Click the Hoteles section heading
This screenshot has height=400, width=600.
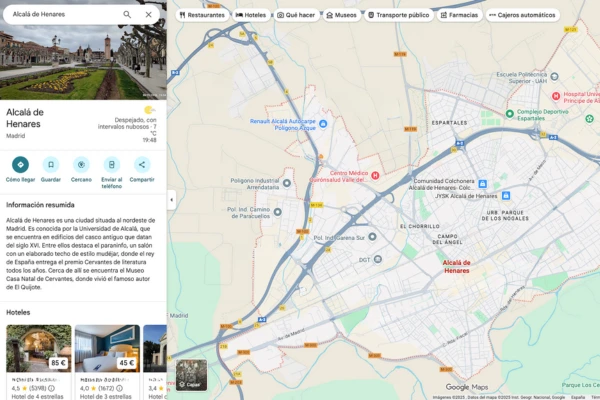(18, 312)
